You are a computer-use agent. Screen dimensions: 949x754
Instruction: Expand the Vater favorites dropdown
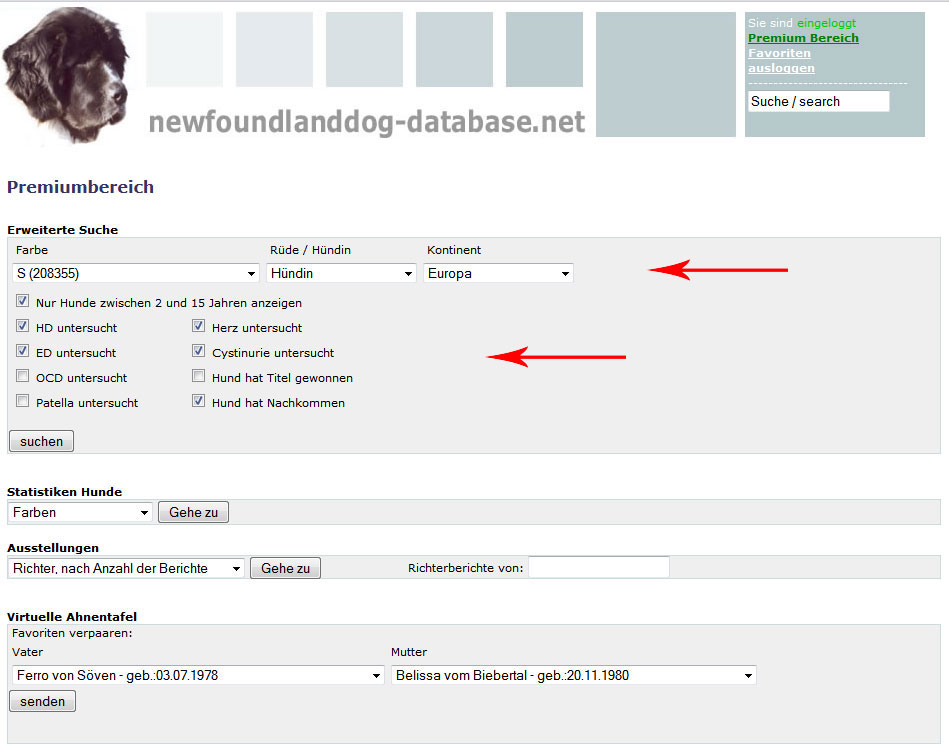198,675
